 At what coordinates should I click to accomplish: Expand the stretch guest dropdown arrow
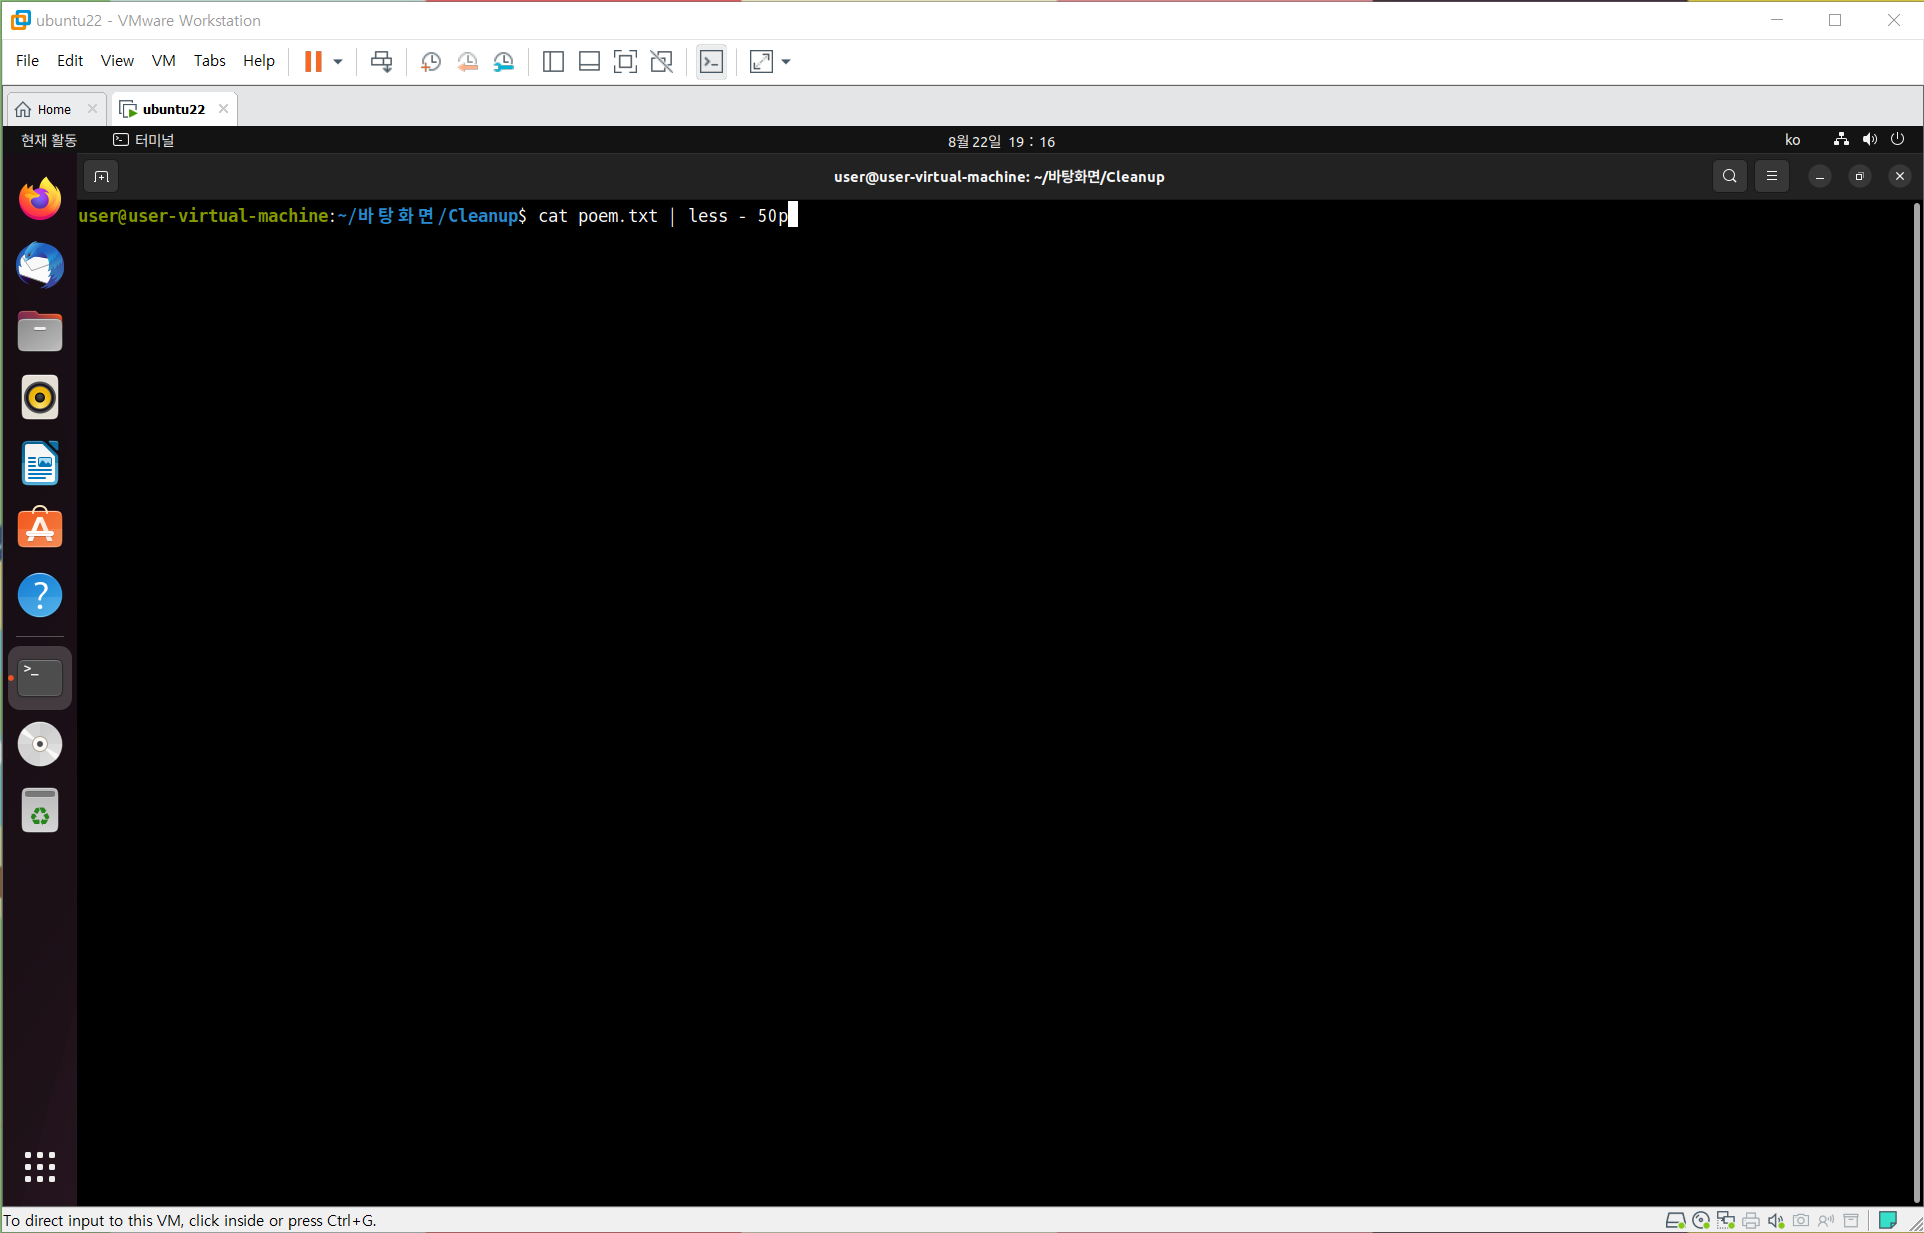pyautogui.click(x=786, y=62)
